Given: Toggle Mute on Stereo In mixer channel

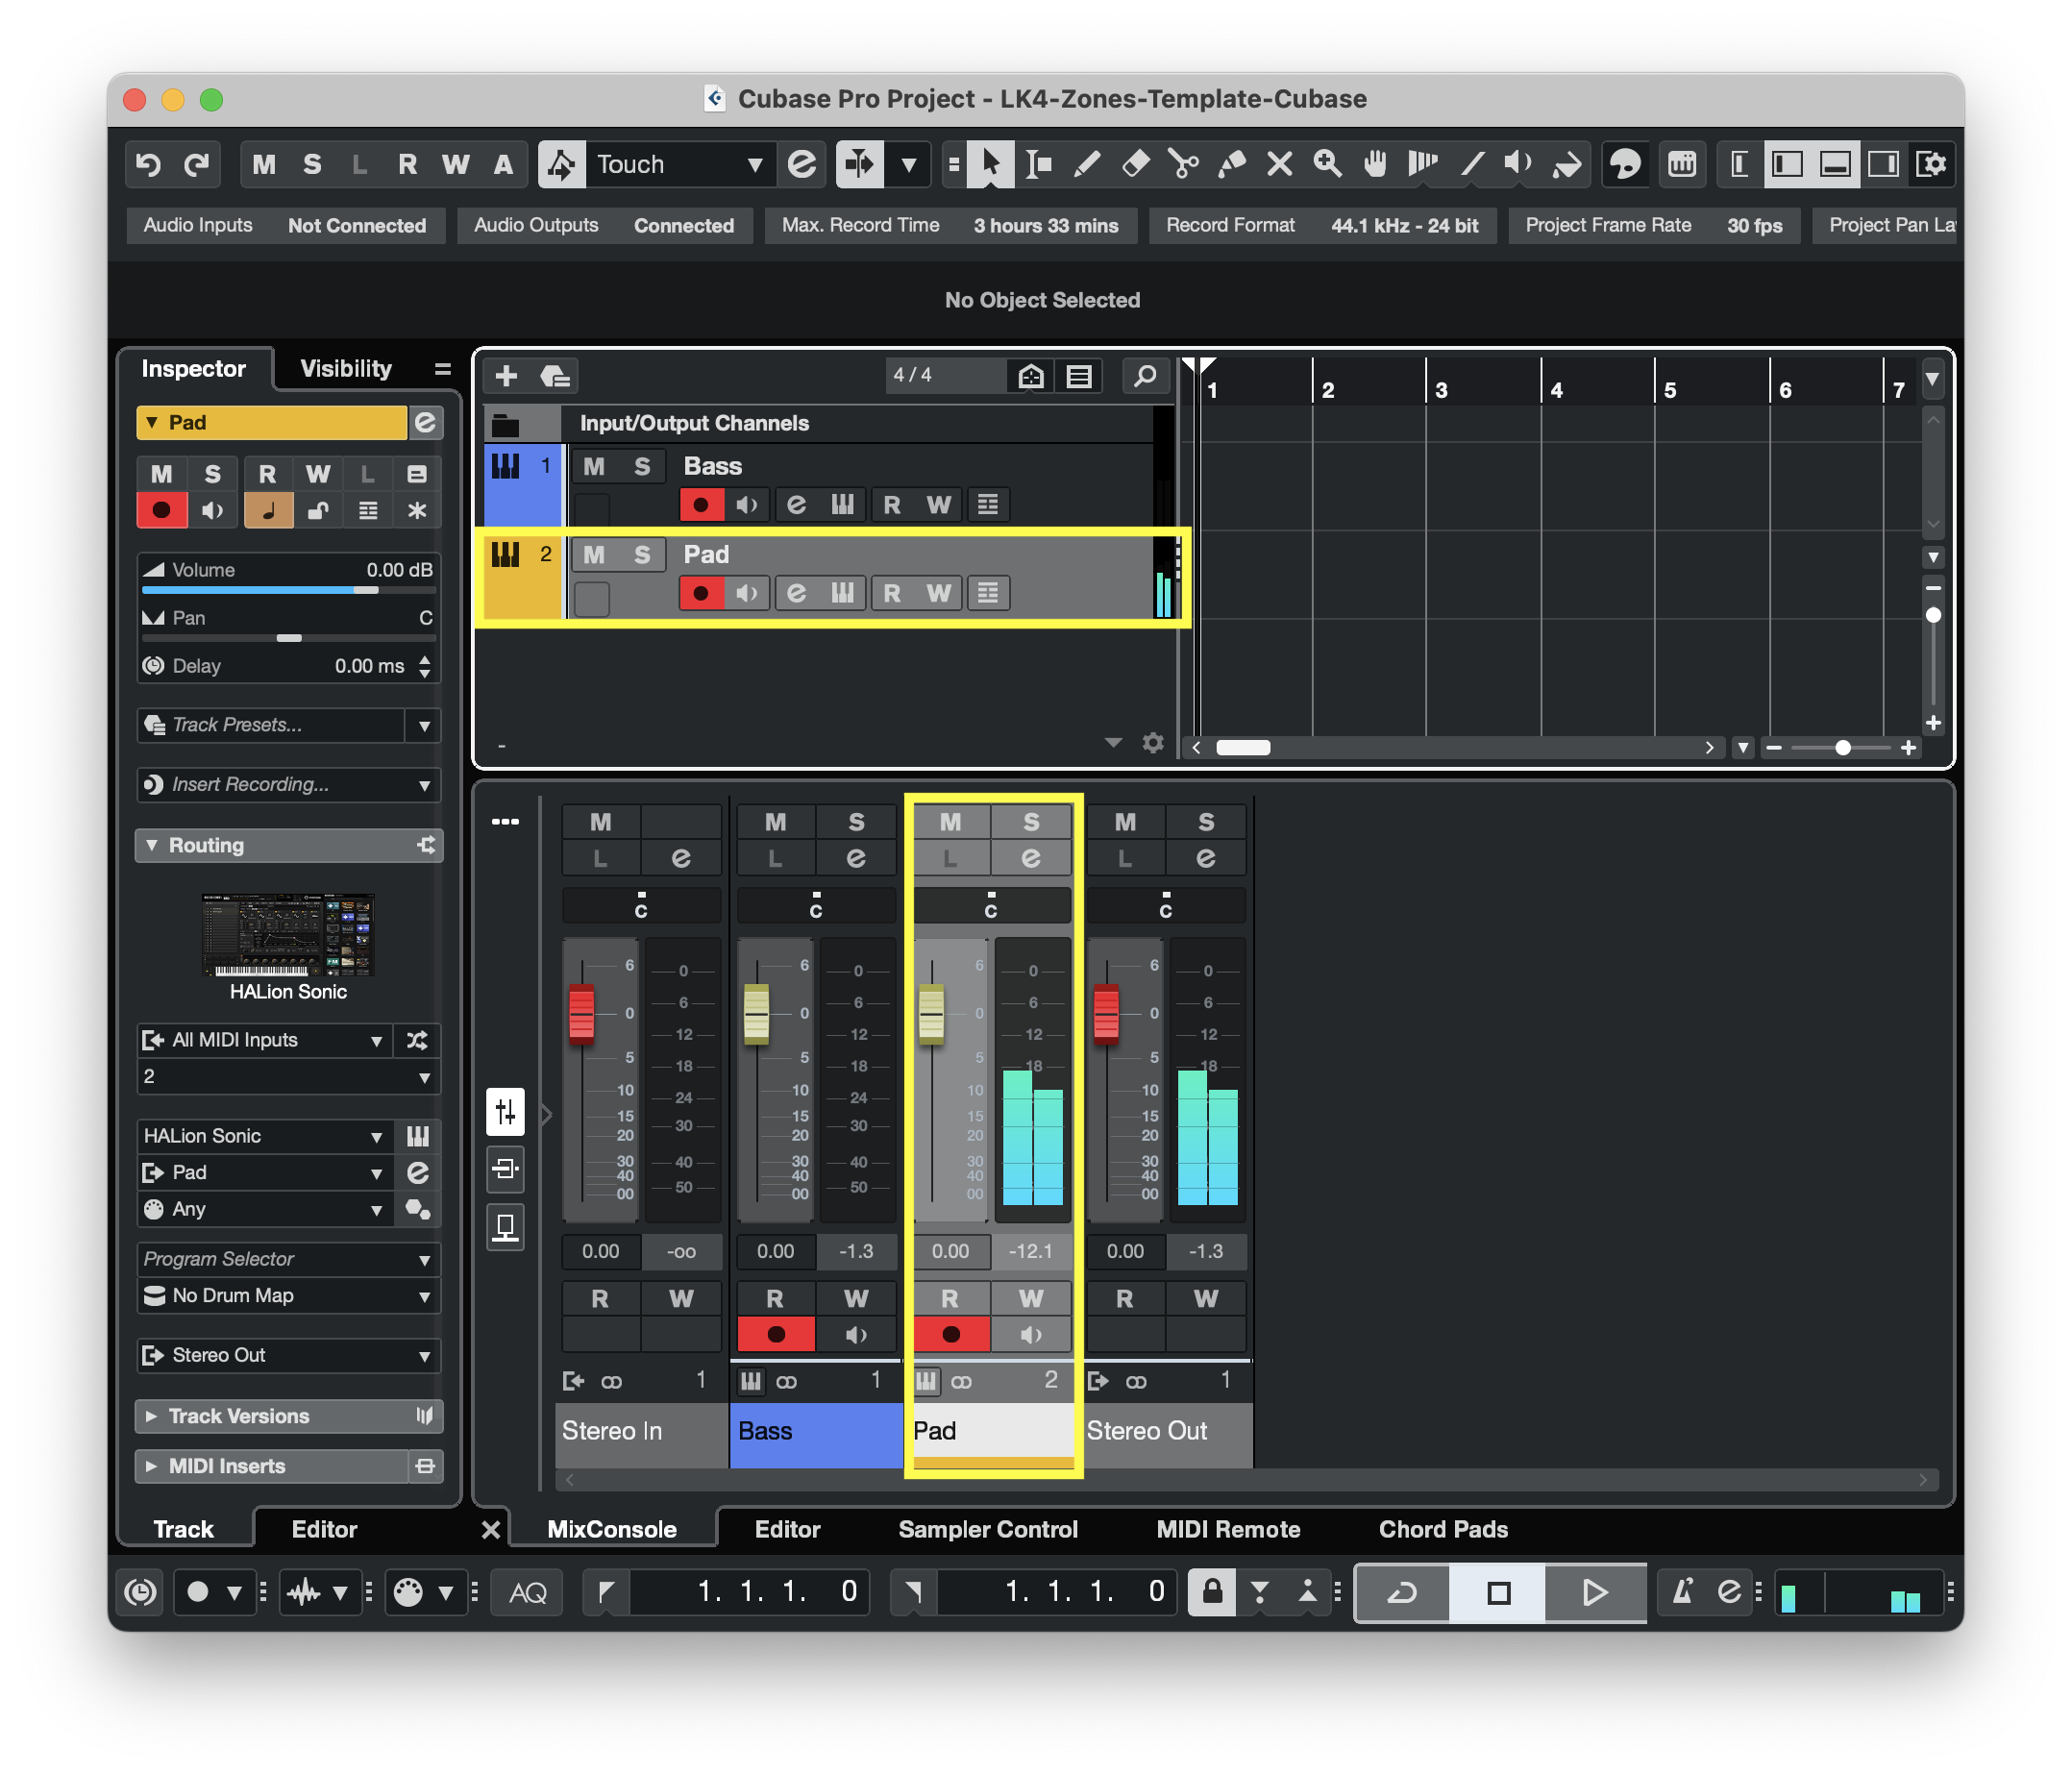Looking at the screenshot, I should (601, 822).
